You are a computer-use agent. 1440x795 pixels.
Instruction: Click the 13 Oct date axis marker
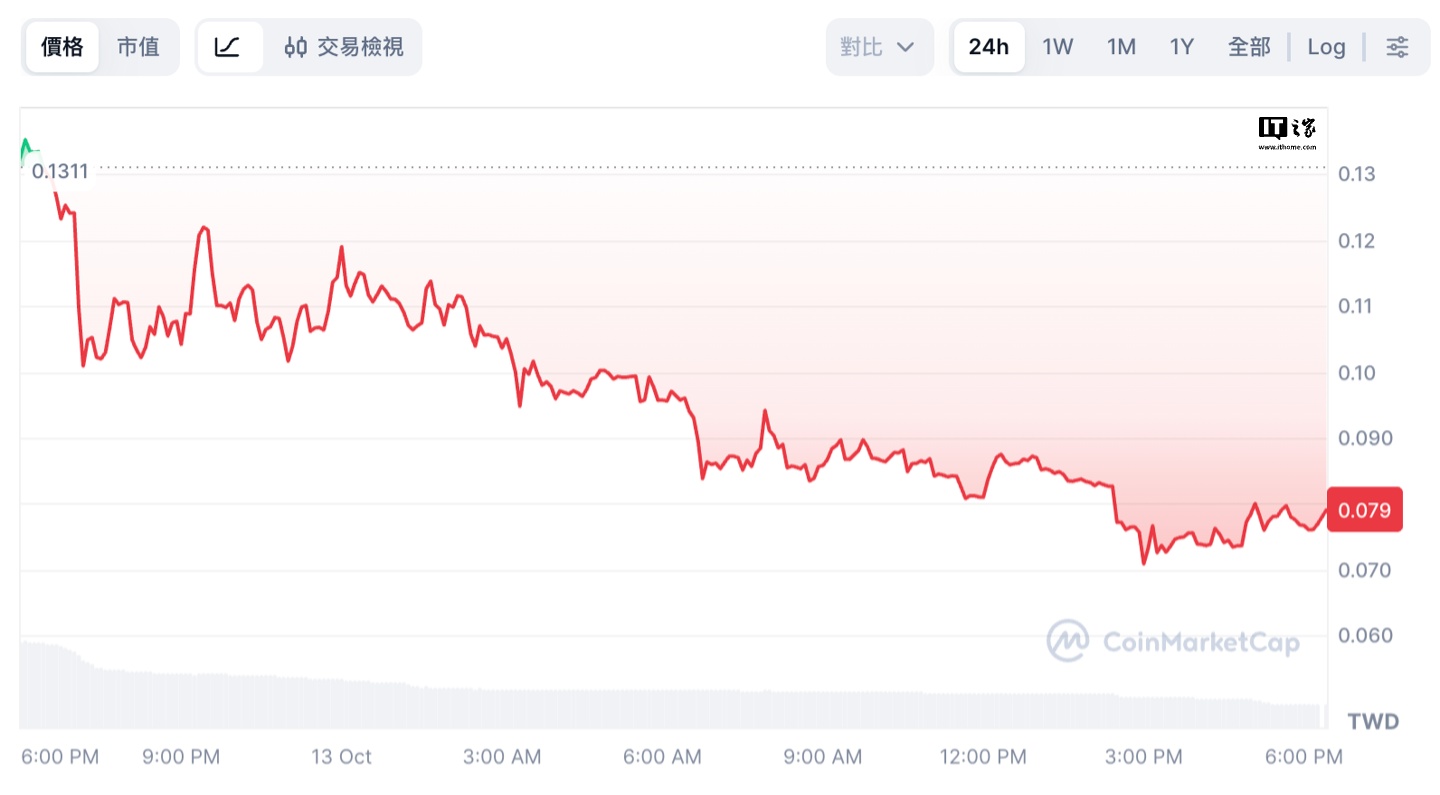[341, 757]
